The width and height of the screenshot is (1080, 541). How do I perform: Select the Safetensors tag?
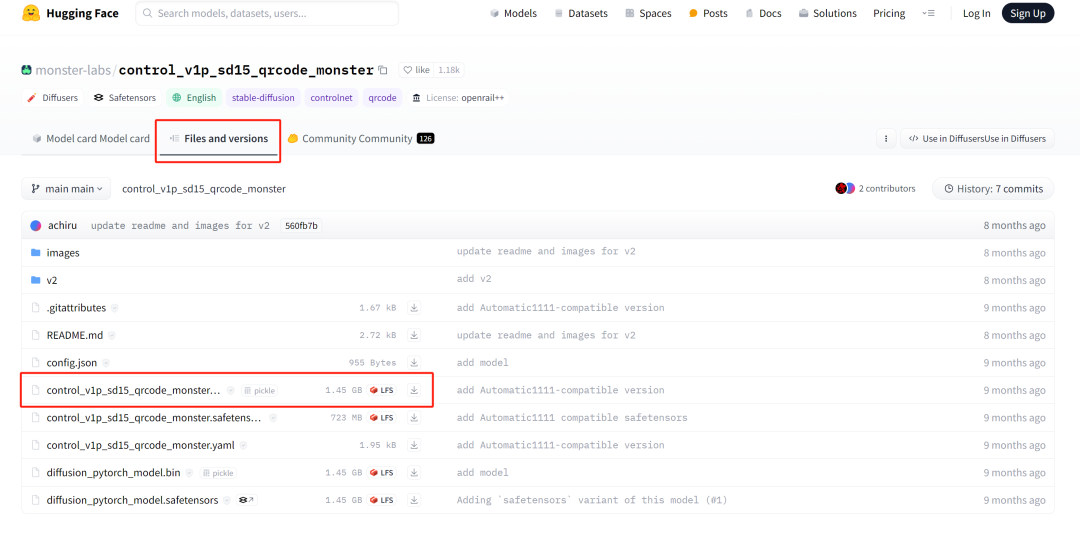click(x=125, y=98)
